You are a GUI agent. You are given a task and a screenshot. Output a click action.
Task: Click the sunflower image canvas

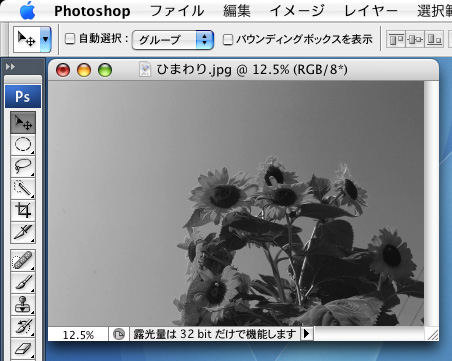236,203
